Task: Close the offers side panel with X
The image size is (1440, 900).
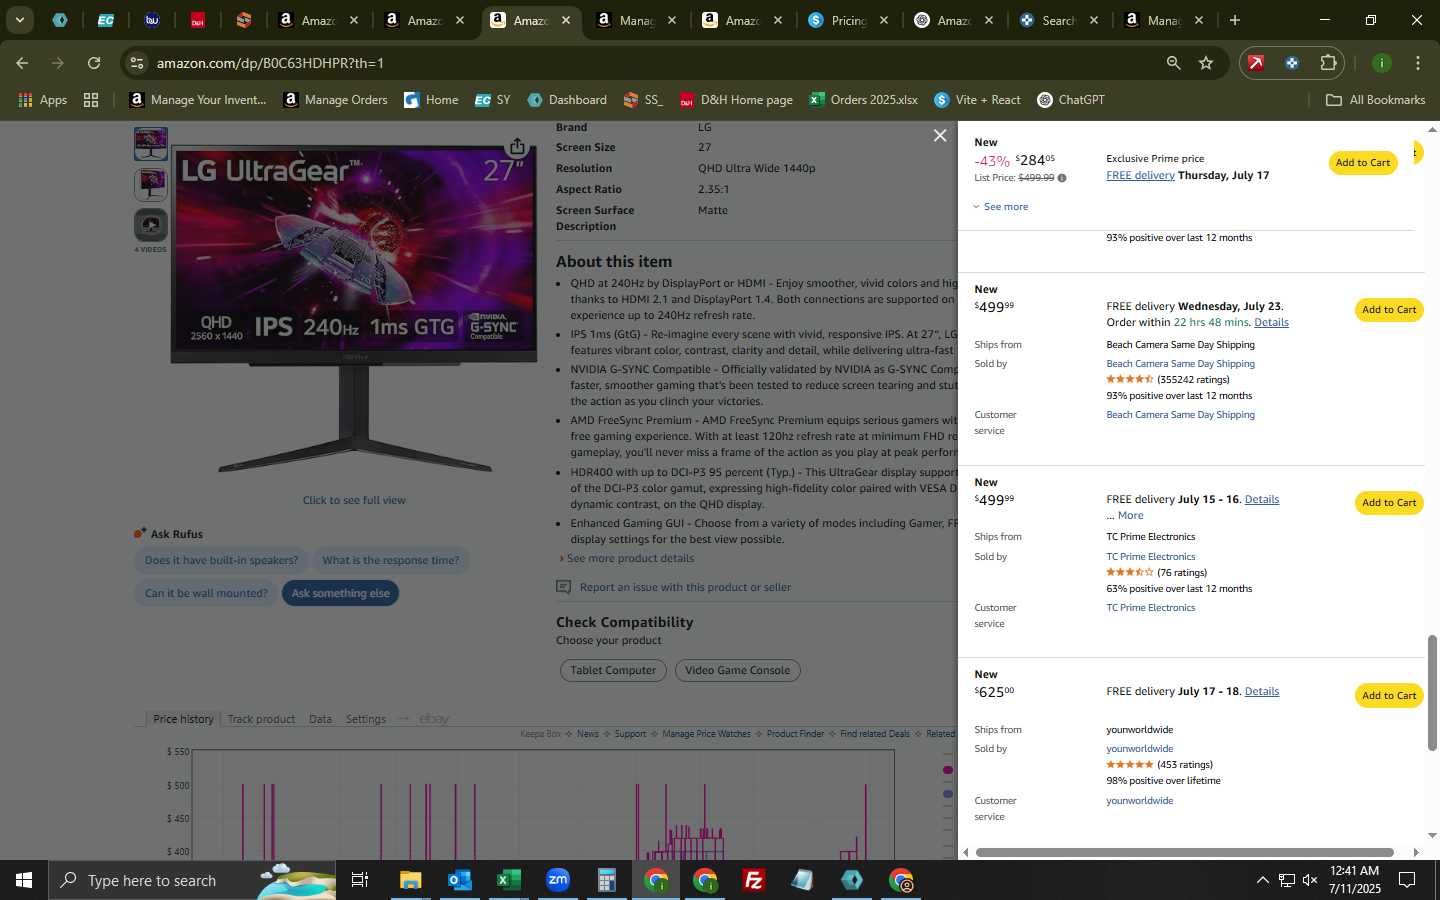Action: pos(940,135)
